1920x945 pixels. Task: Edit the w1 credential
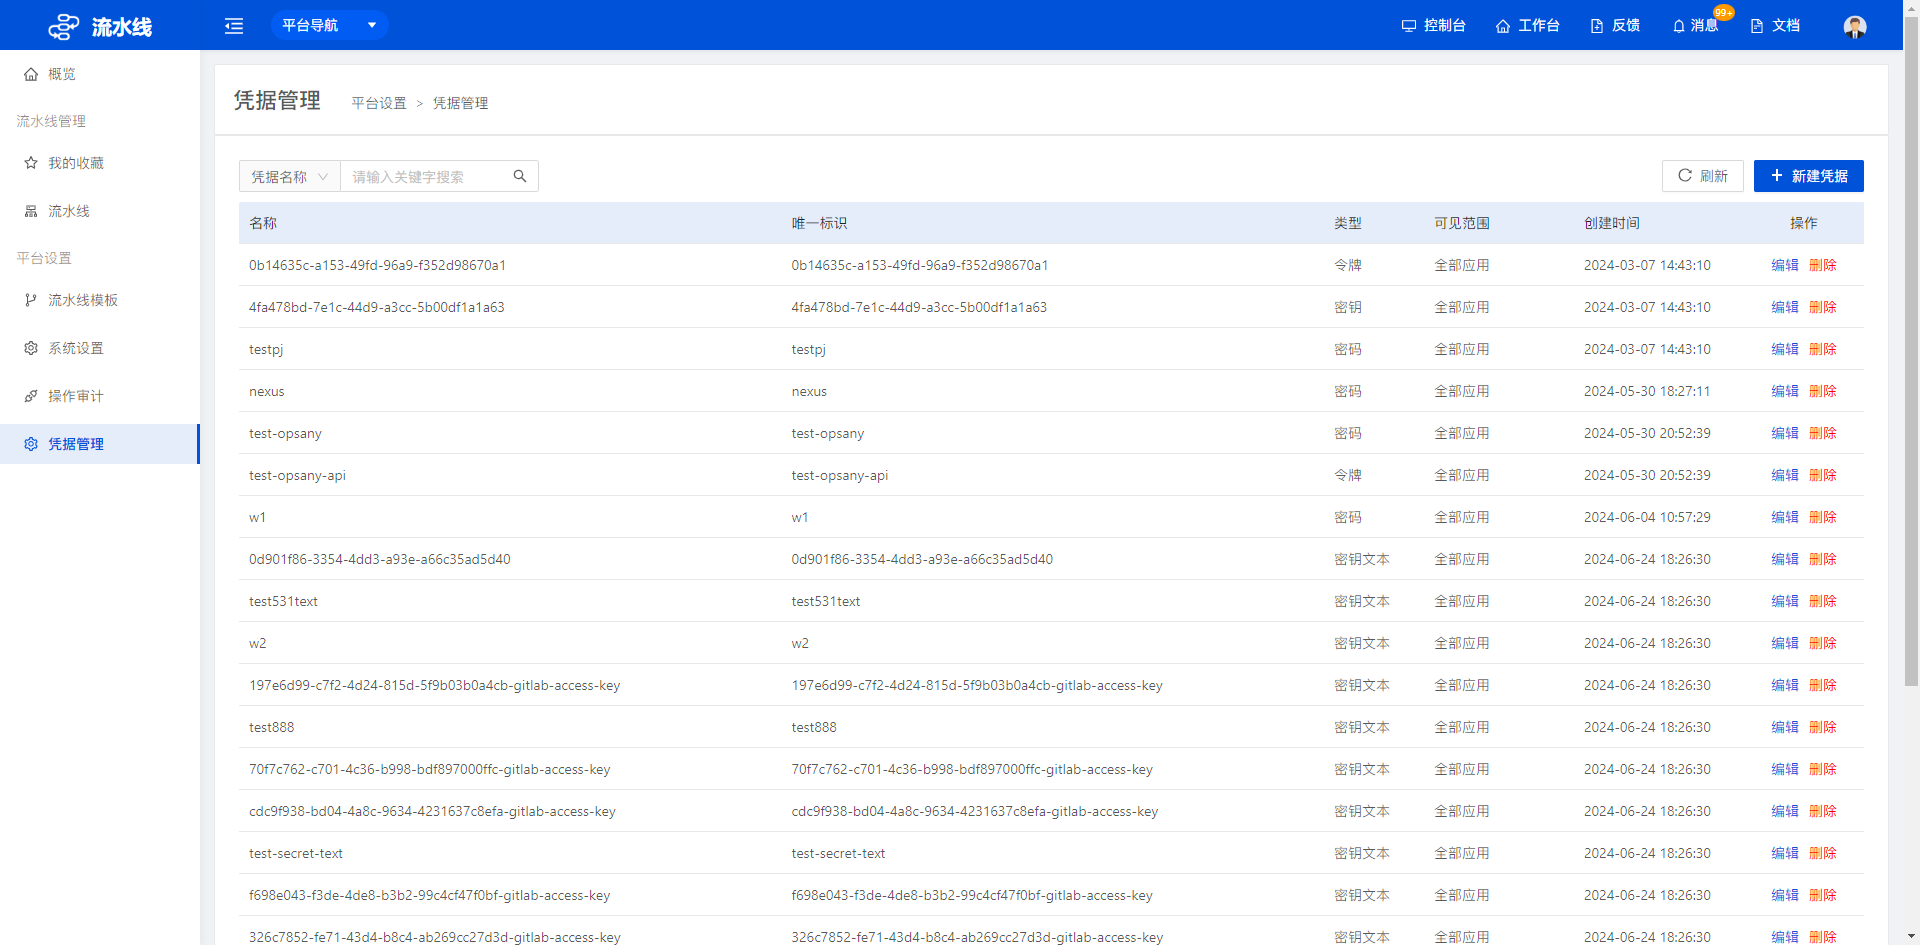[x=1785, y=517]
